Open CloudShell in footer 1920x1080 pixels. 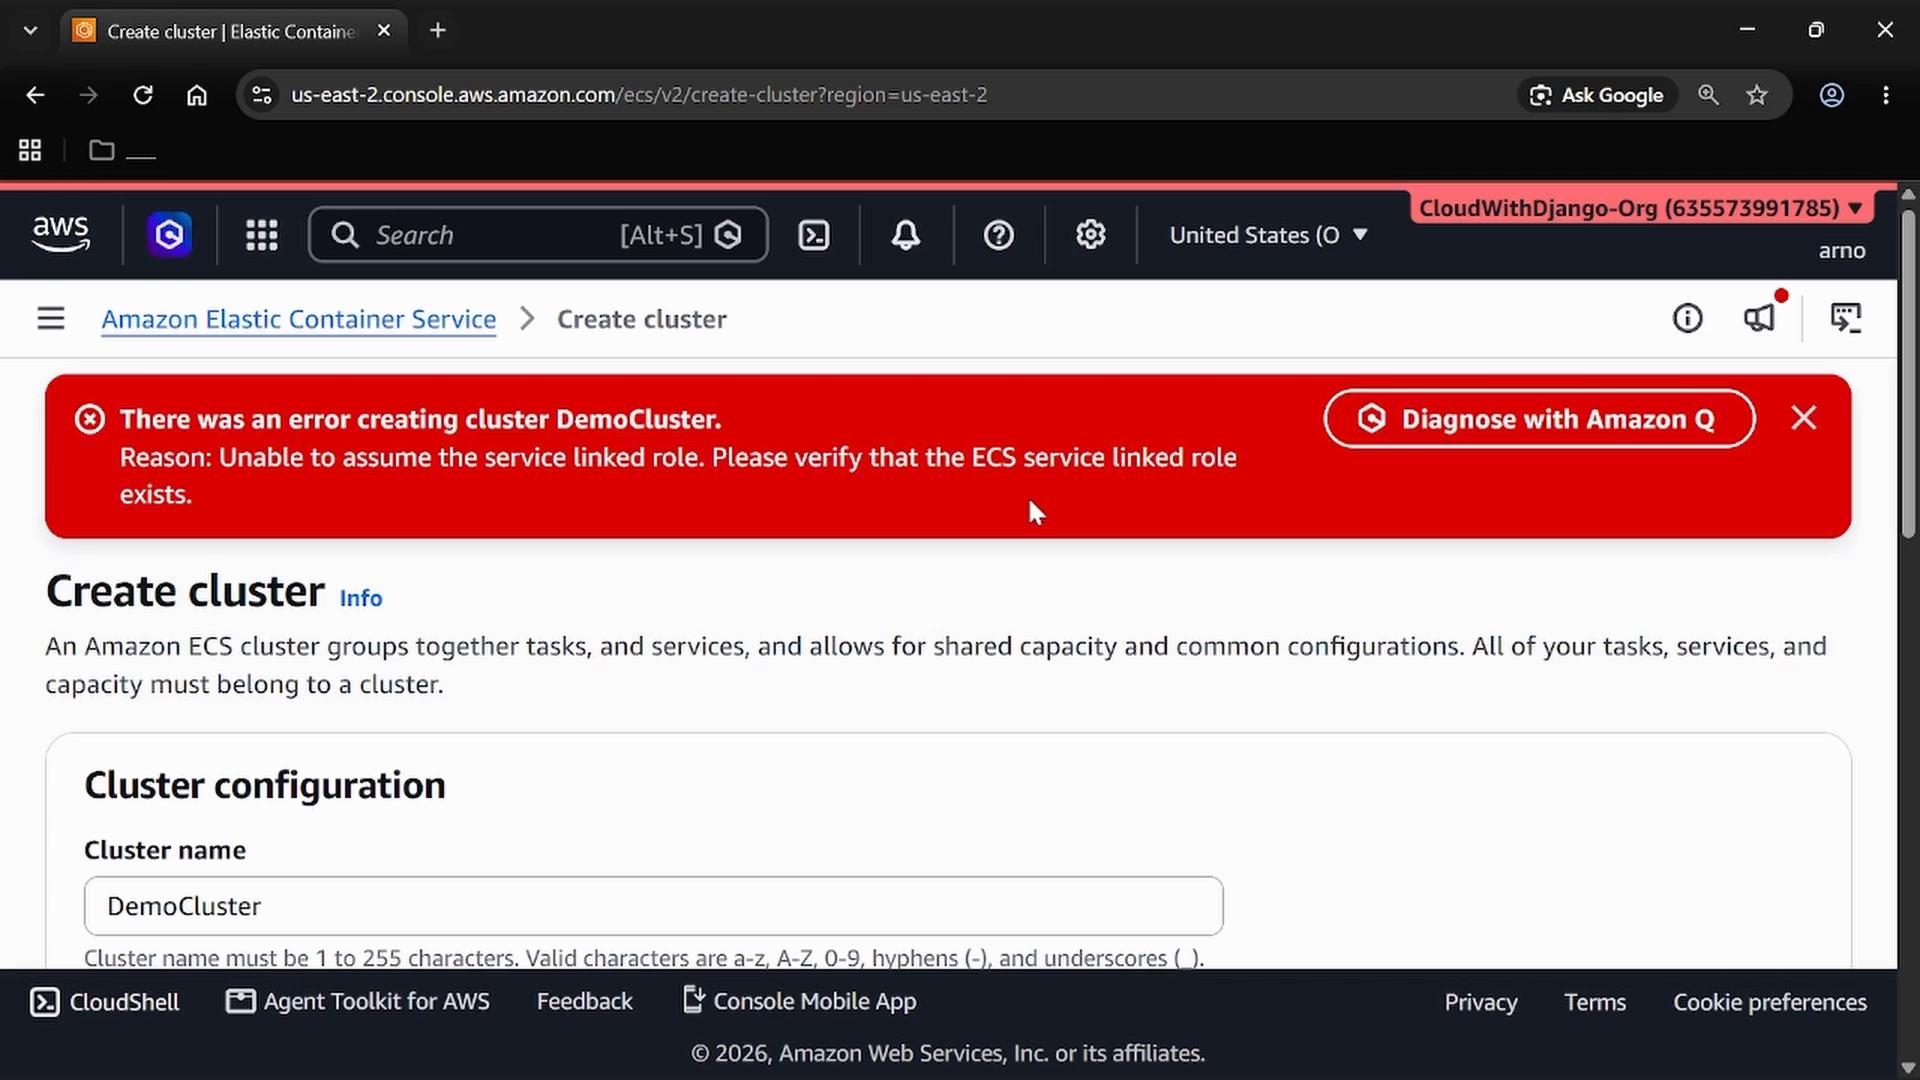tap(105, 1002)
